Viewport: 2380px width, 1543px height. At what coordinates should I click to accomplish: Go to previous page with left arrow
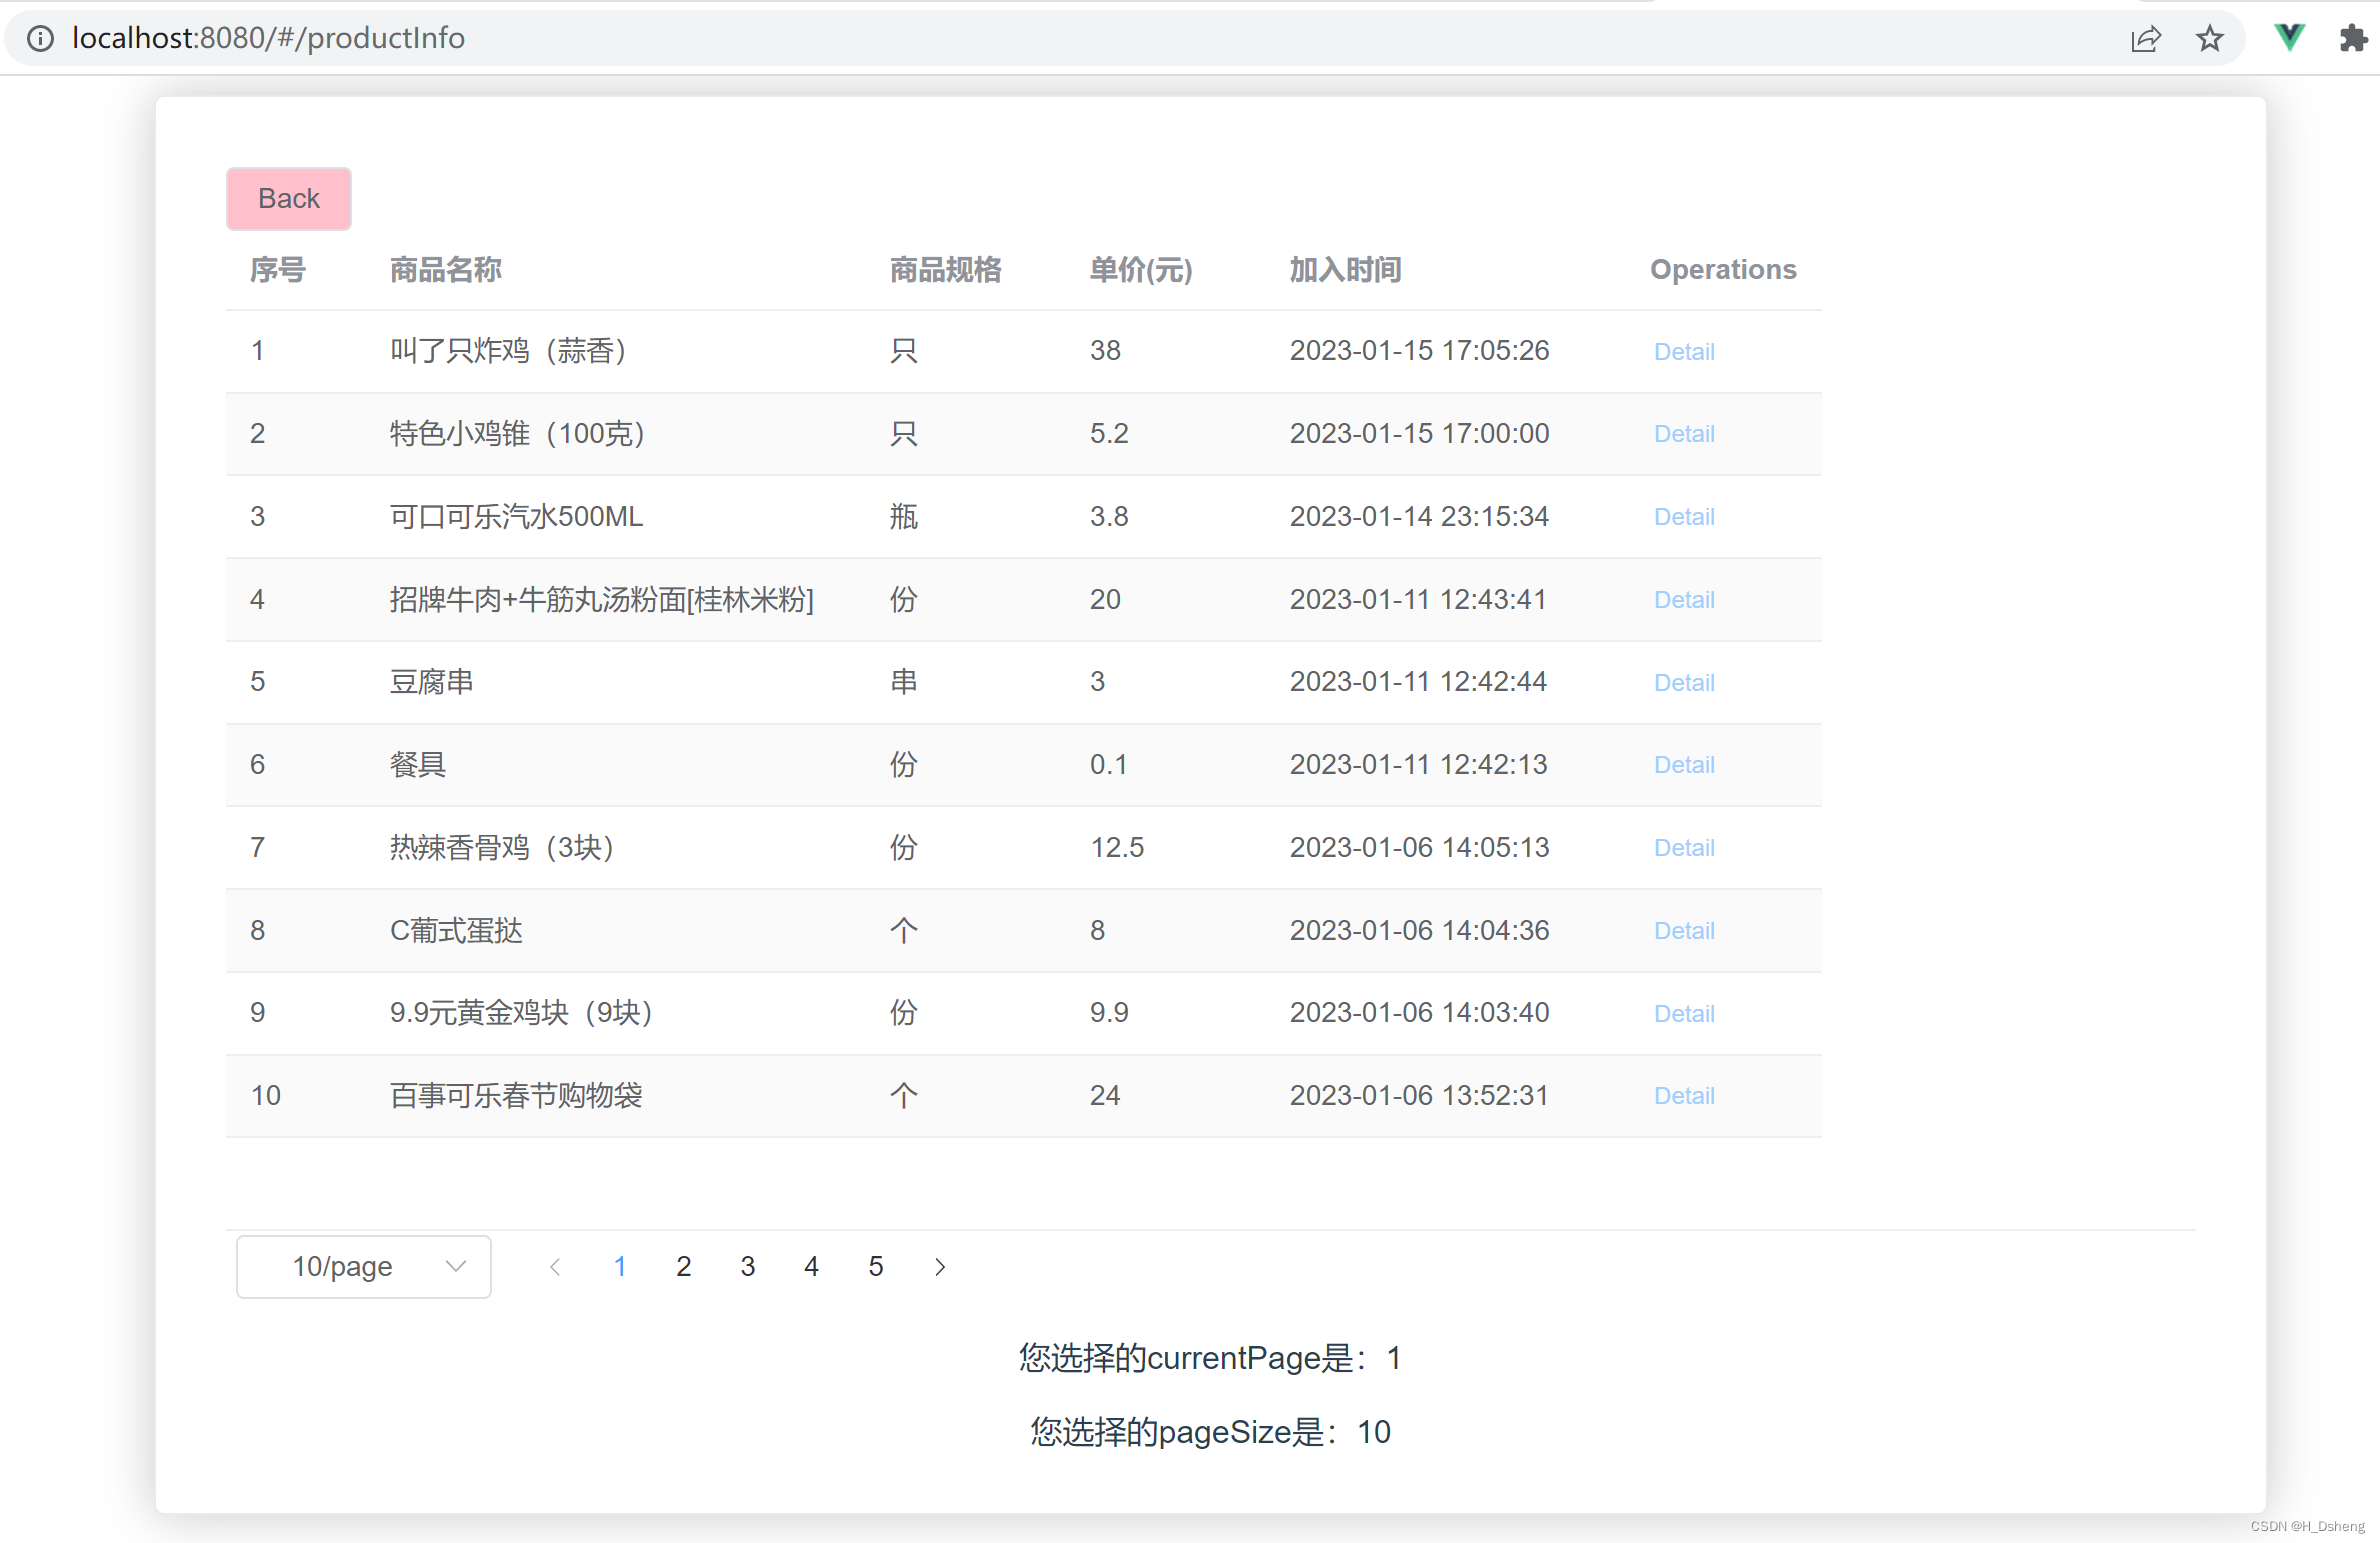coord(555,1267)
